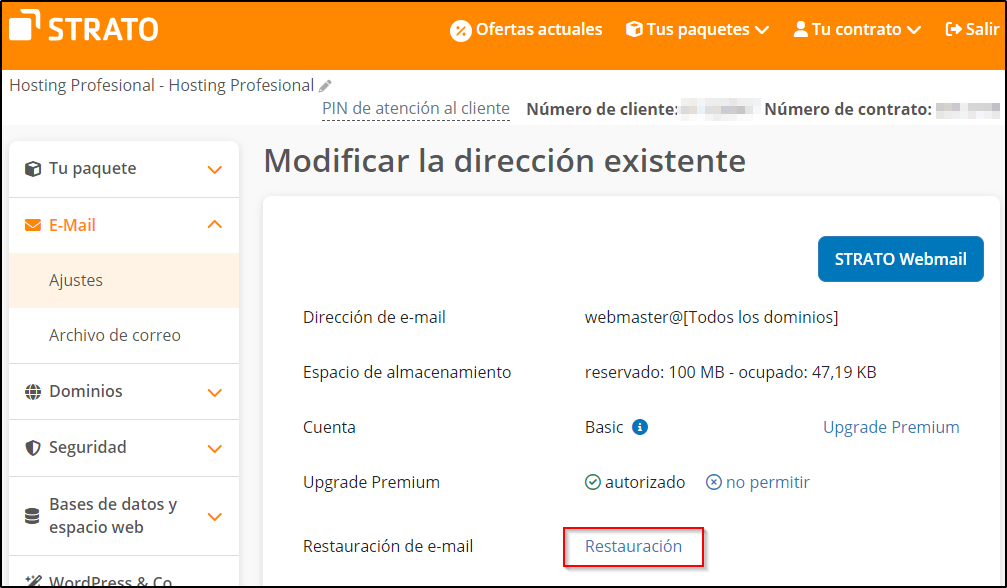
Task: Click the Restauración link
Action: pyautogui.click(x=633, y=546)
